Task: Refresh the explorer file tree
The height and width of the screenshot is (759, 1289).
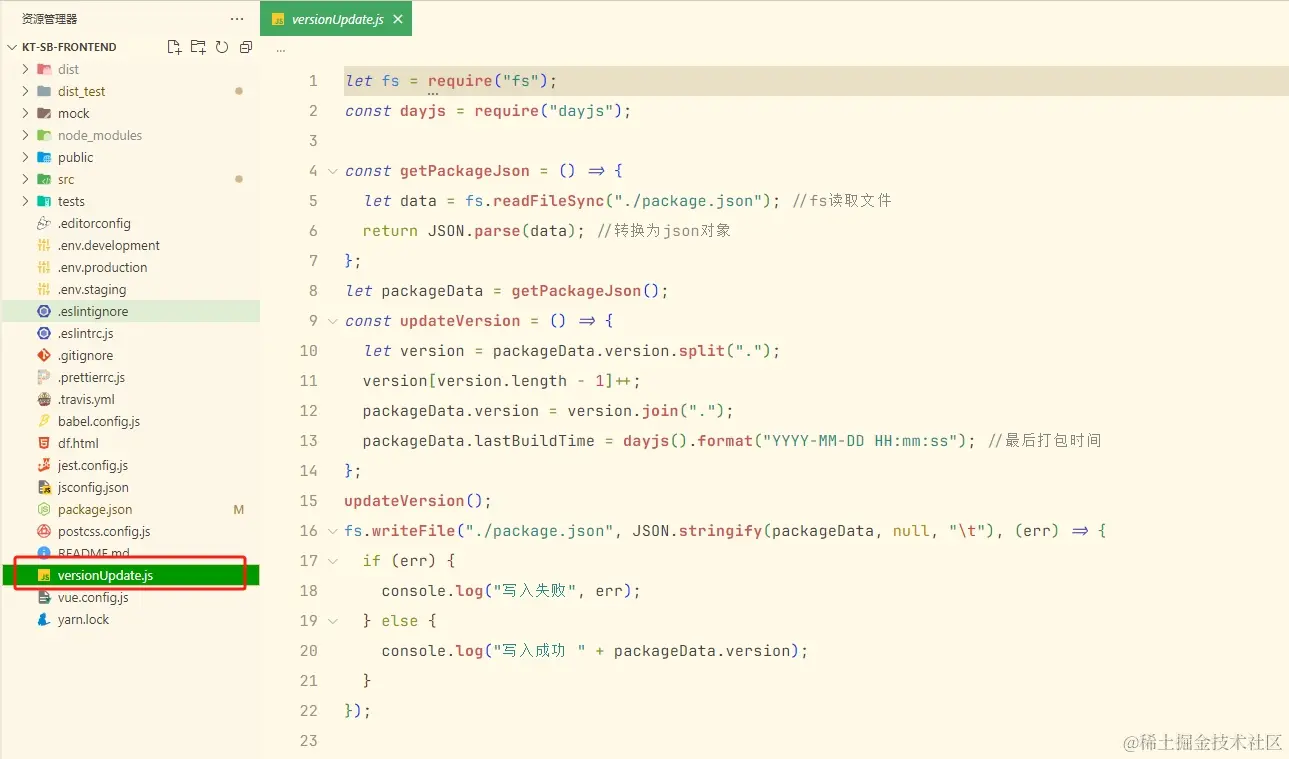Action: (x=221, y=46)
